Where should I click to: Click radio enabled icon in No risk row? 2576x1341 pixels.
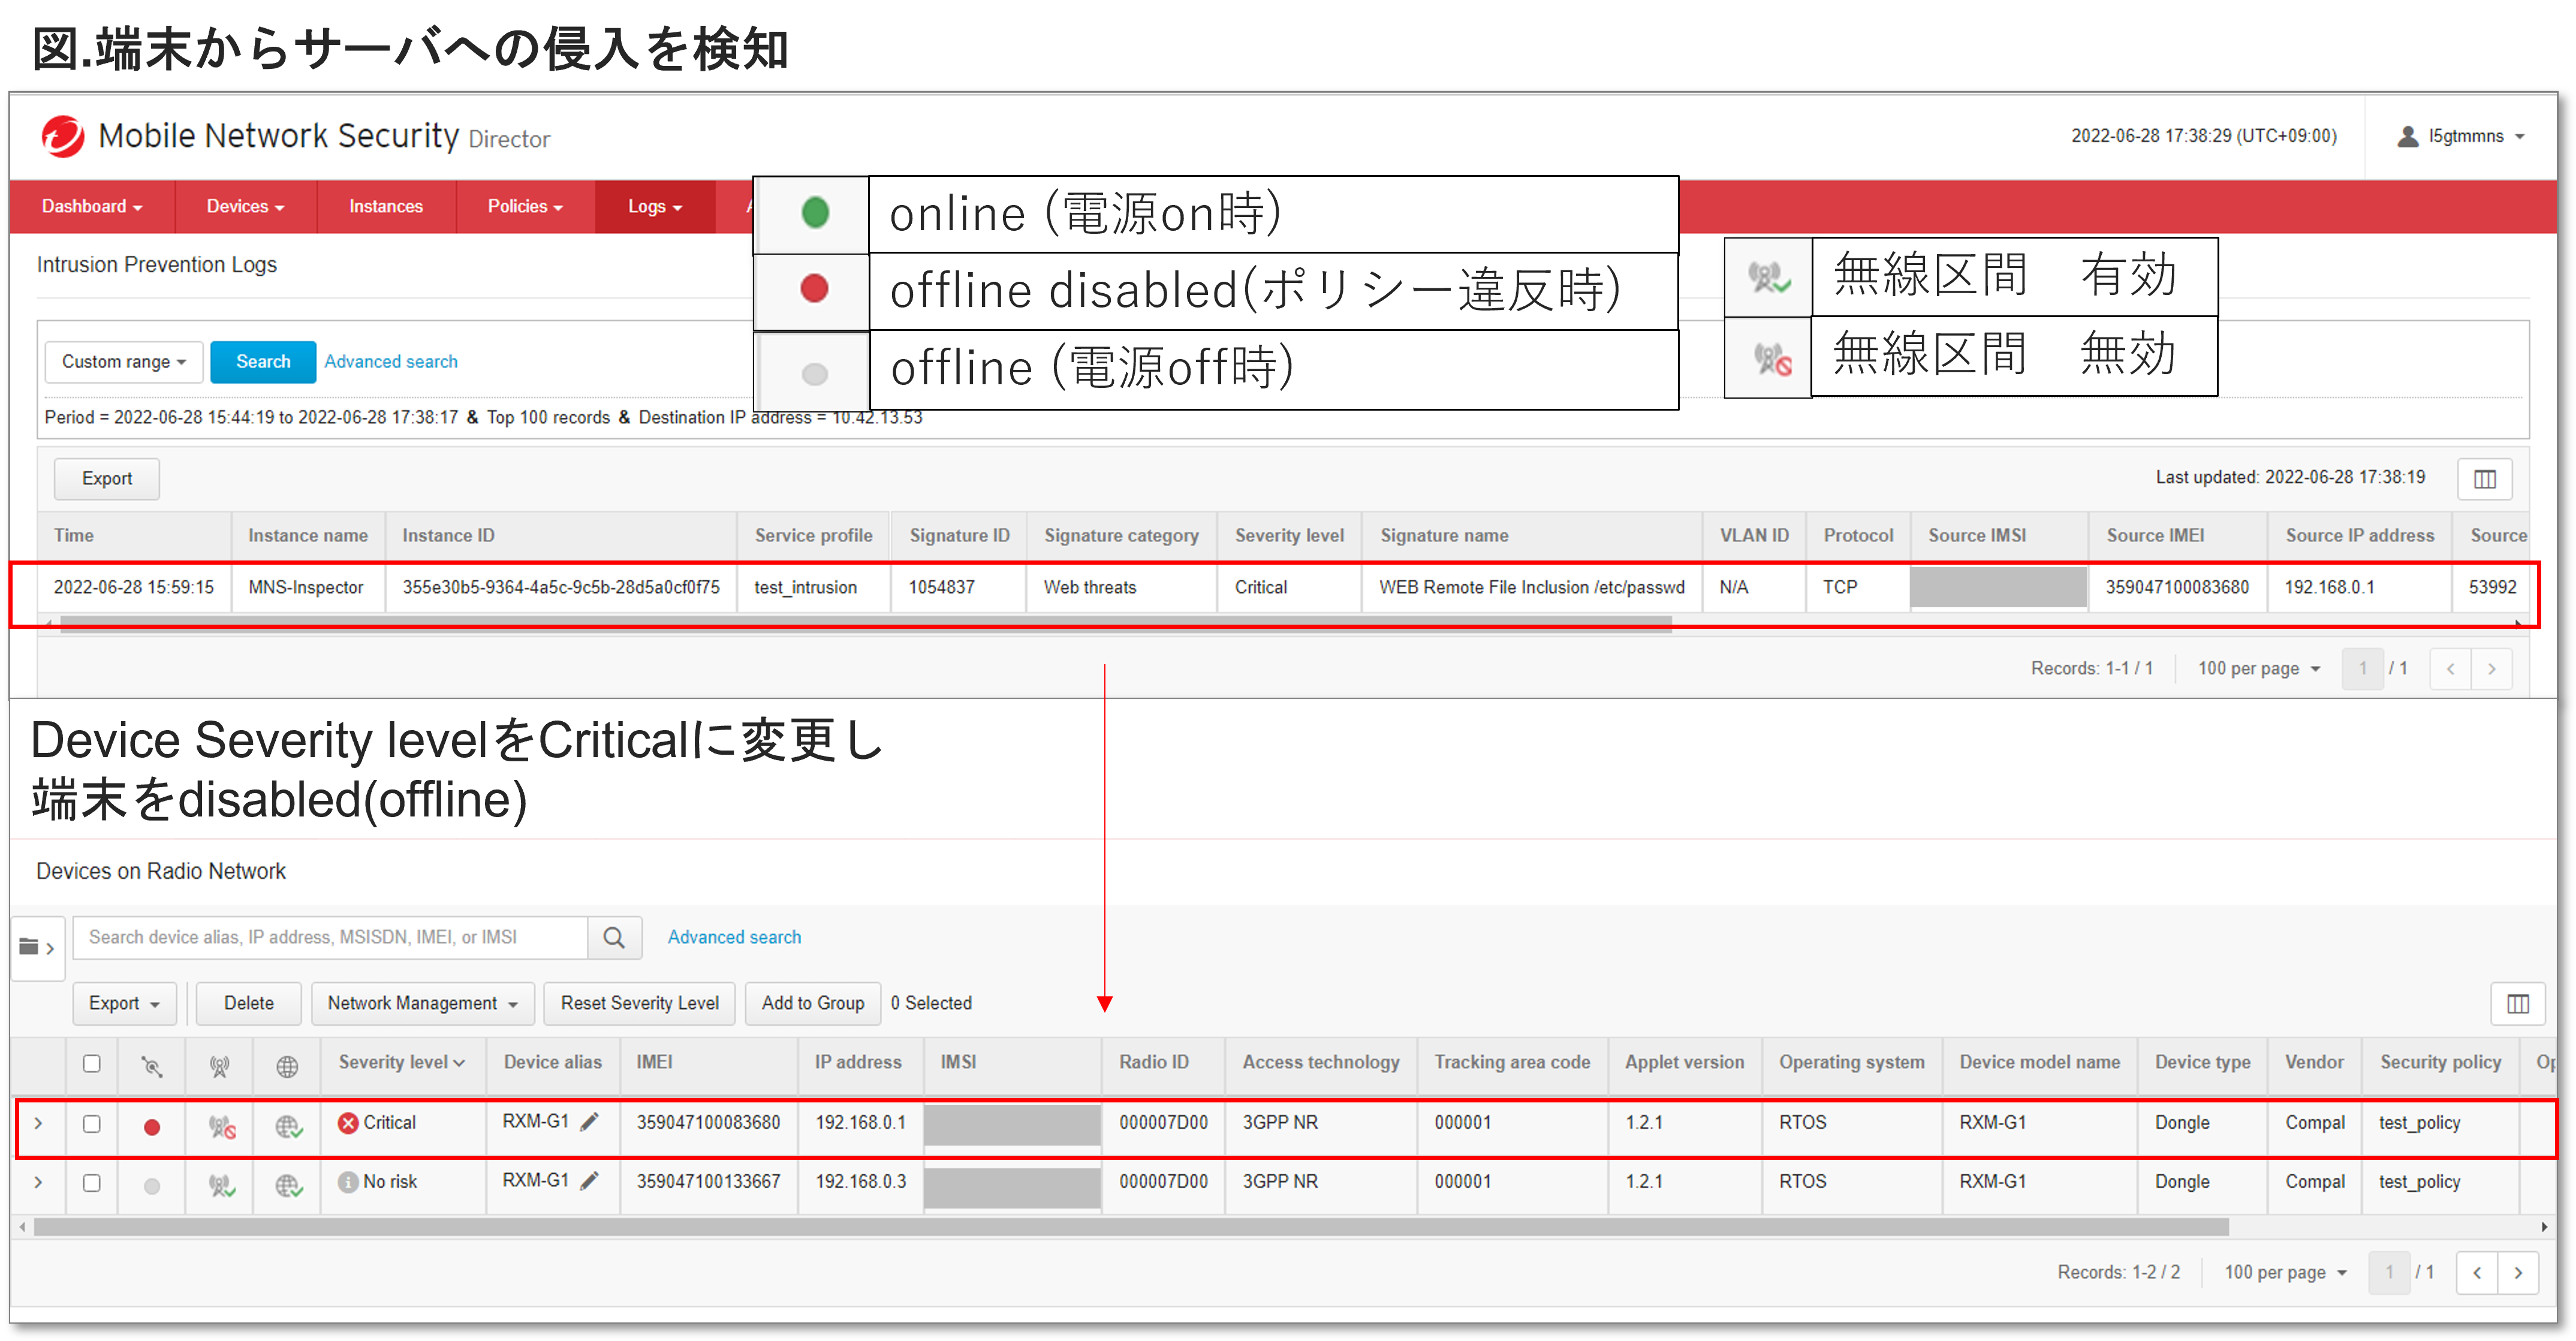coord(222,1186)
